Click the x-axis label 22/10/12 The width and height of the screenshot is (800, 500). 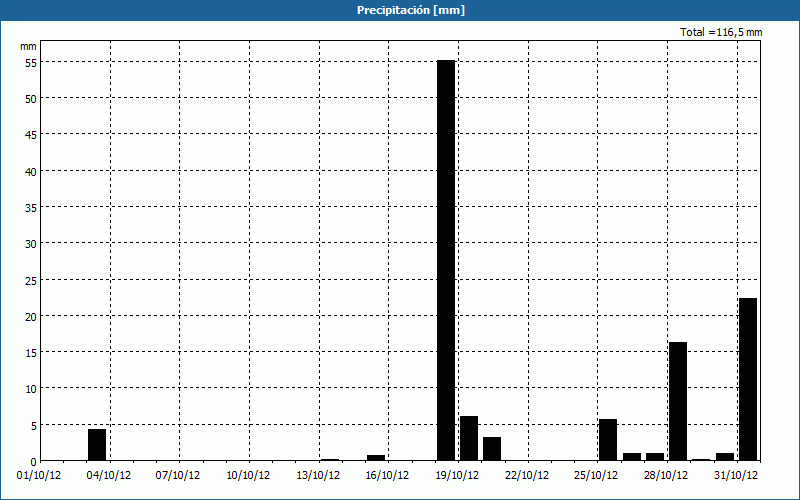click(x=527, y=476)
